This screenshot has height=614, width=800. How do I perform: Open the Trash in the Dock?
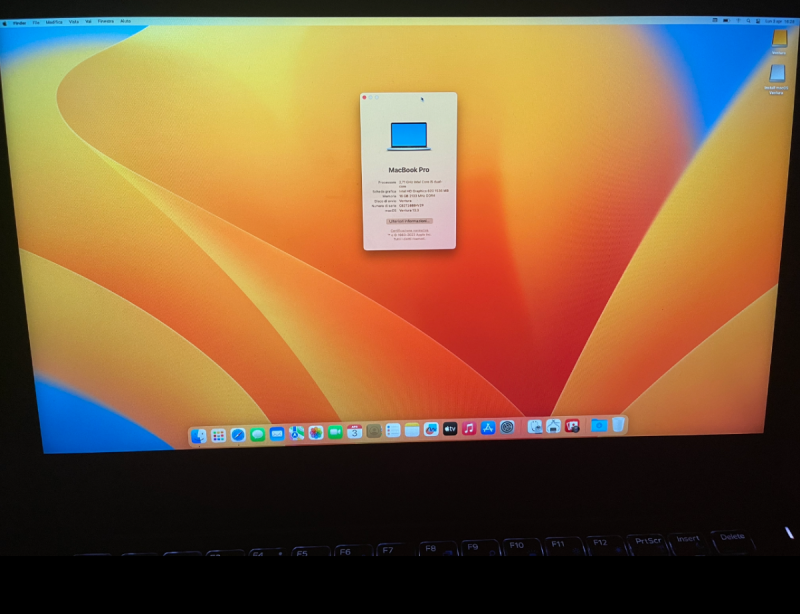(618, 424)
